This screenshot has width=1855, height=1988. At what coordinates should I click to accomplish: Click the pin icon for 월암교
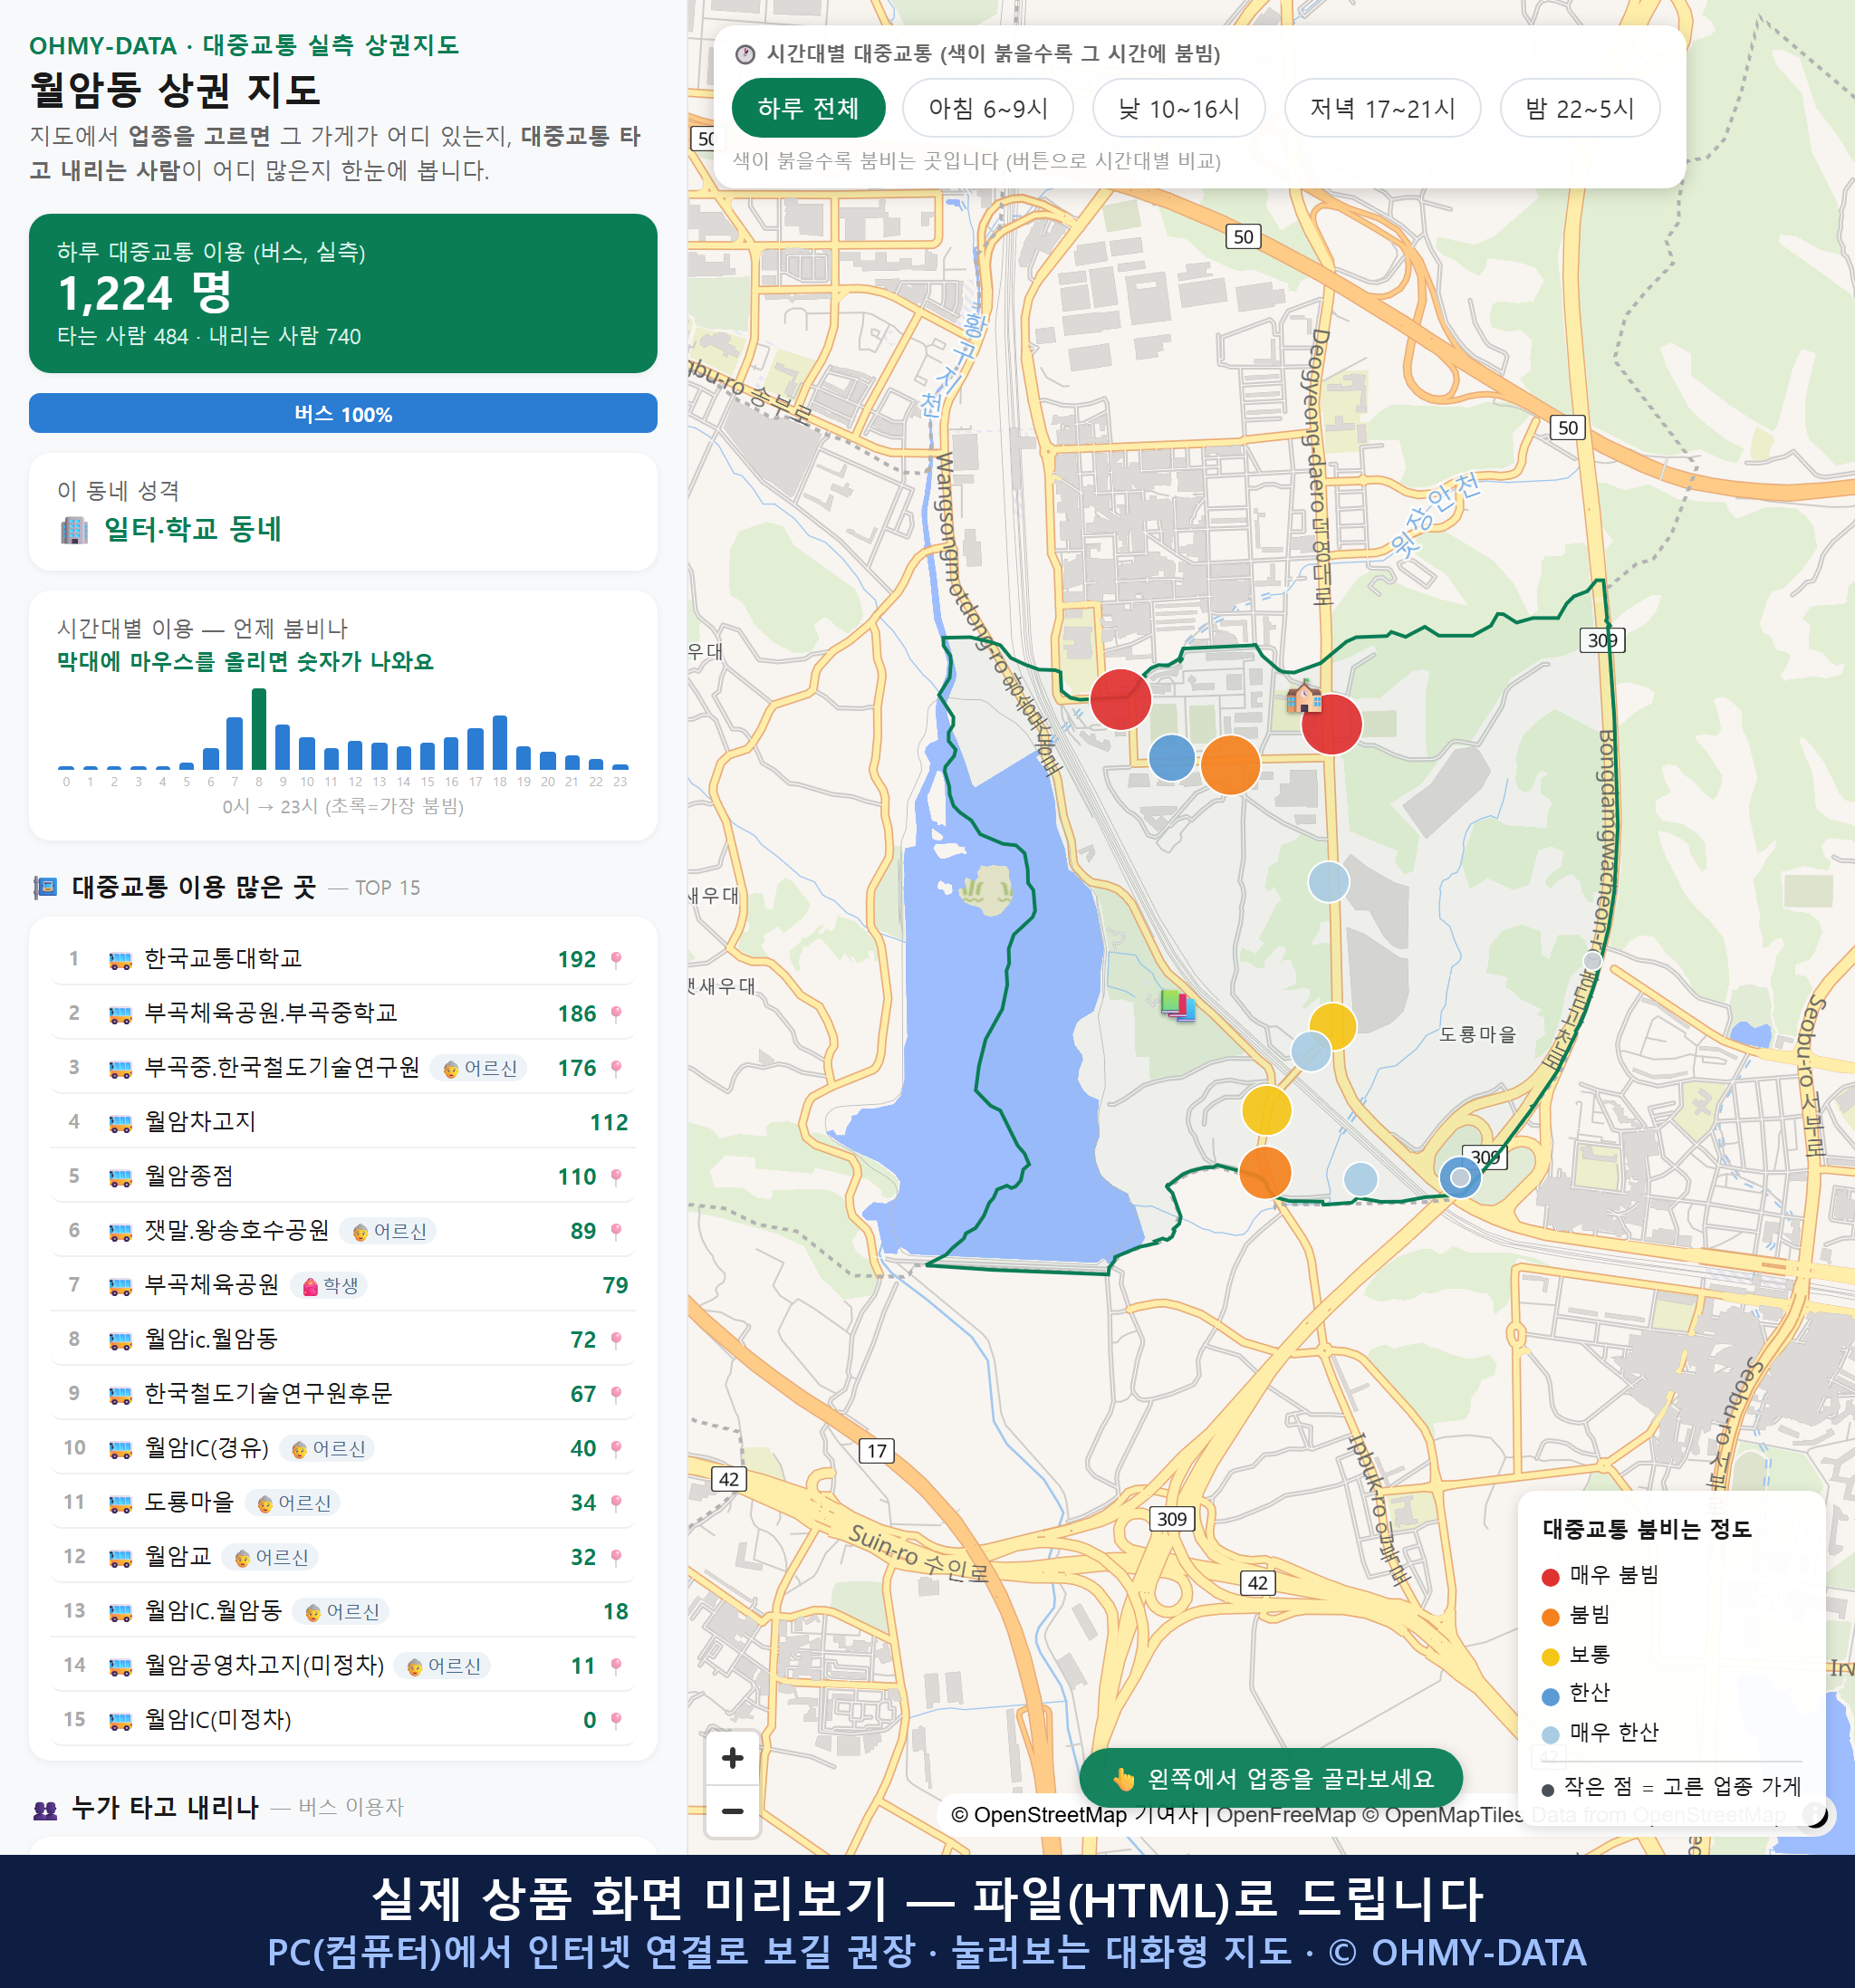[616, 1557]
